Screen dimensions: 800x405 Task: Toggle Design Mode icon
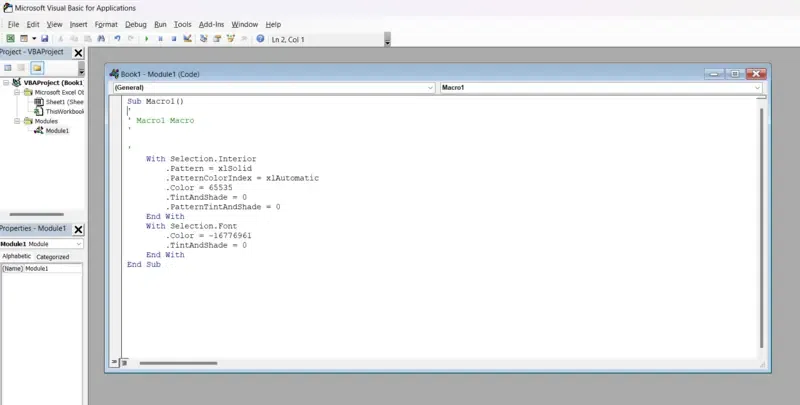click(187, 39)
